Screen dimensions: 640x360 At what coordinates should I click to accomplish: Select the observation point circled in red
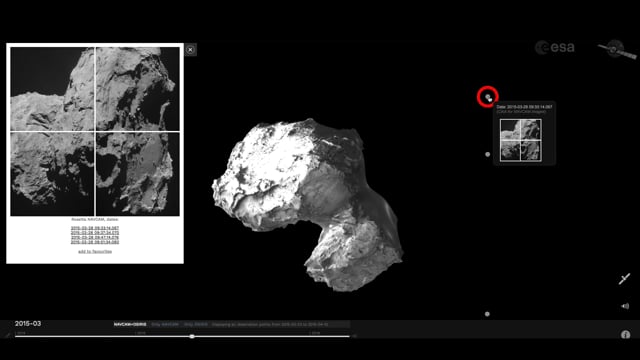point(487,97)
